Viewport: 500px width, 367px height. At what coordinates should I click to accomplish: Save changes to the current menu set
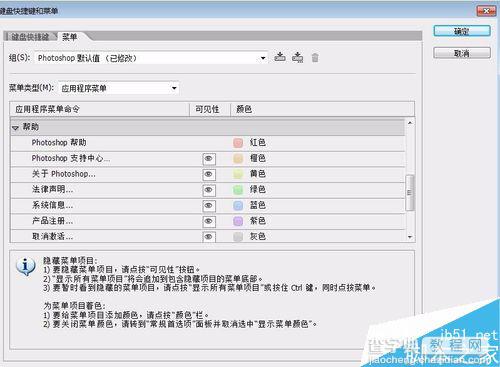point(280,57)
